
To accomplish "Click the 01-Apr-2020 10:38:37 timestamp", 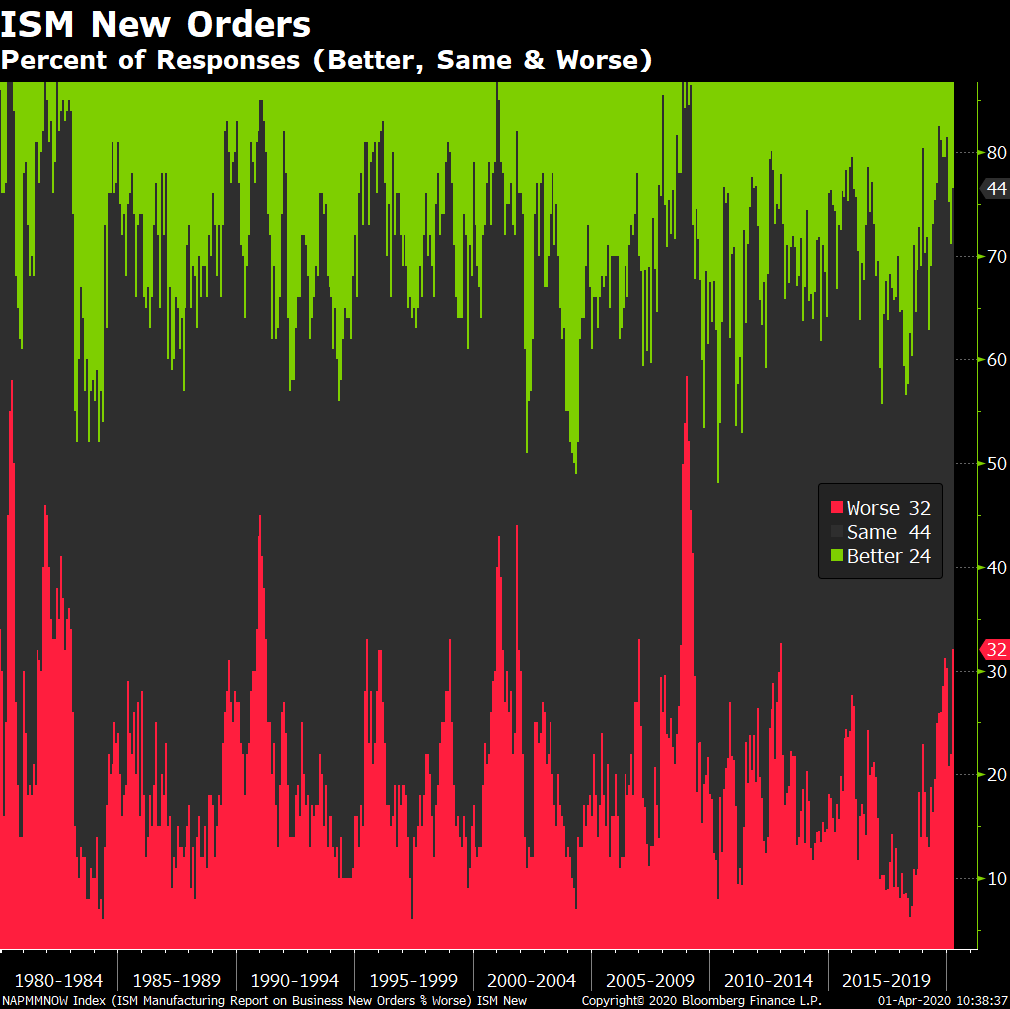I will [x=943, y=1001].
